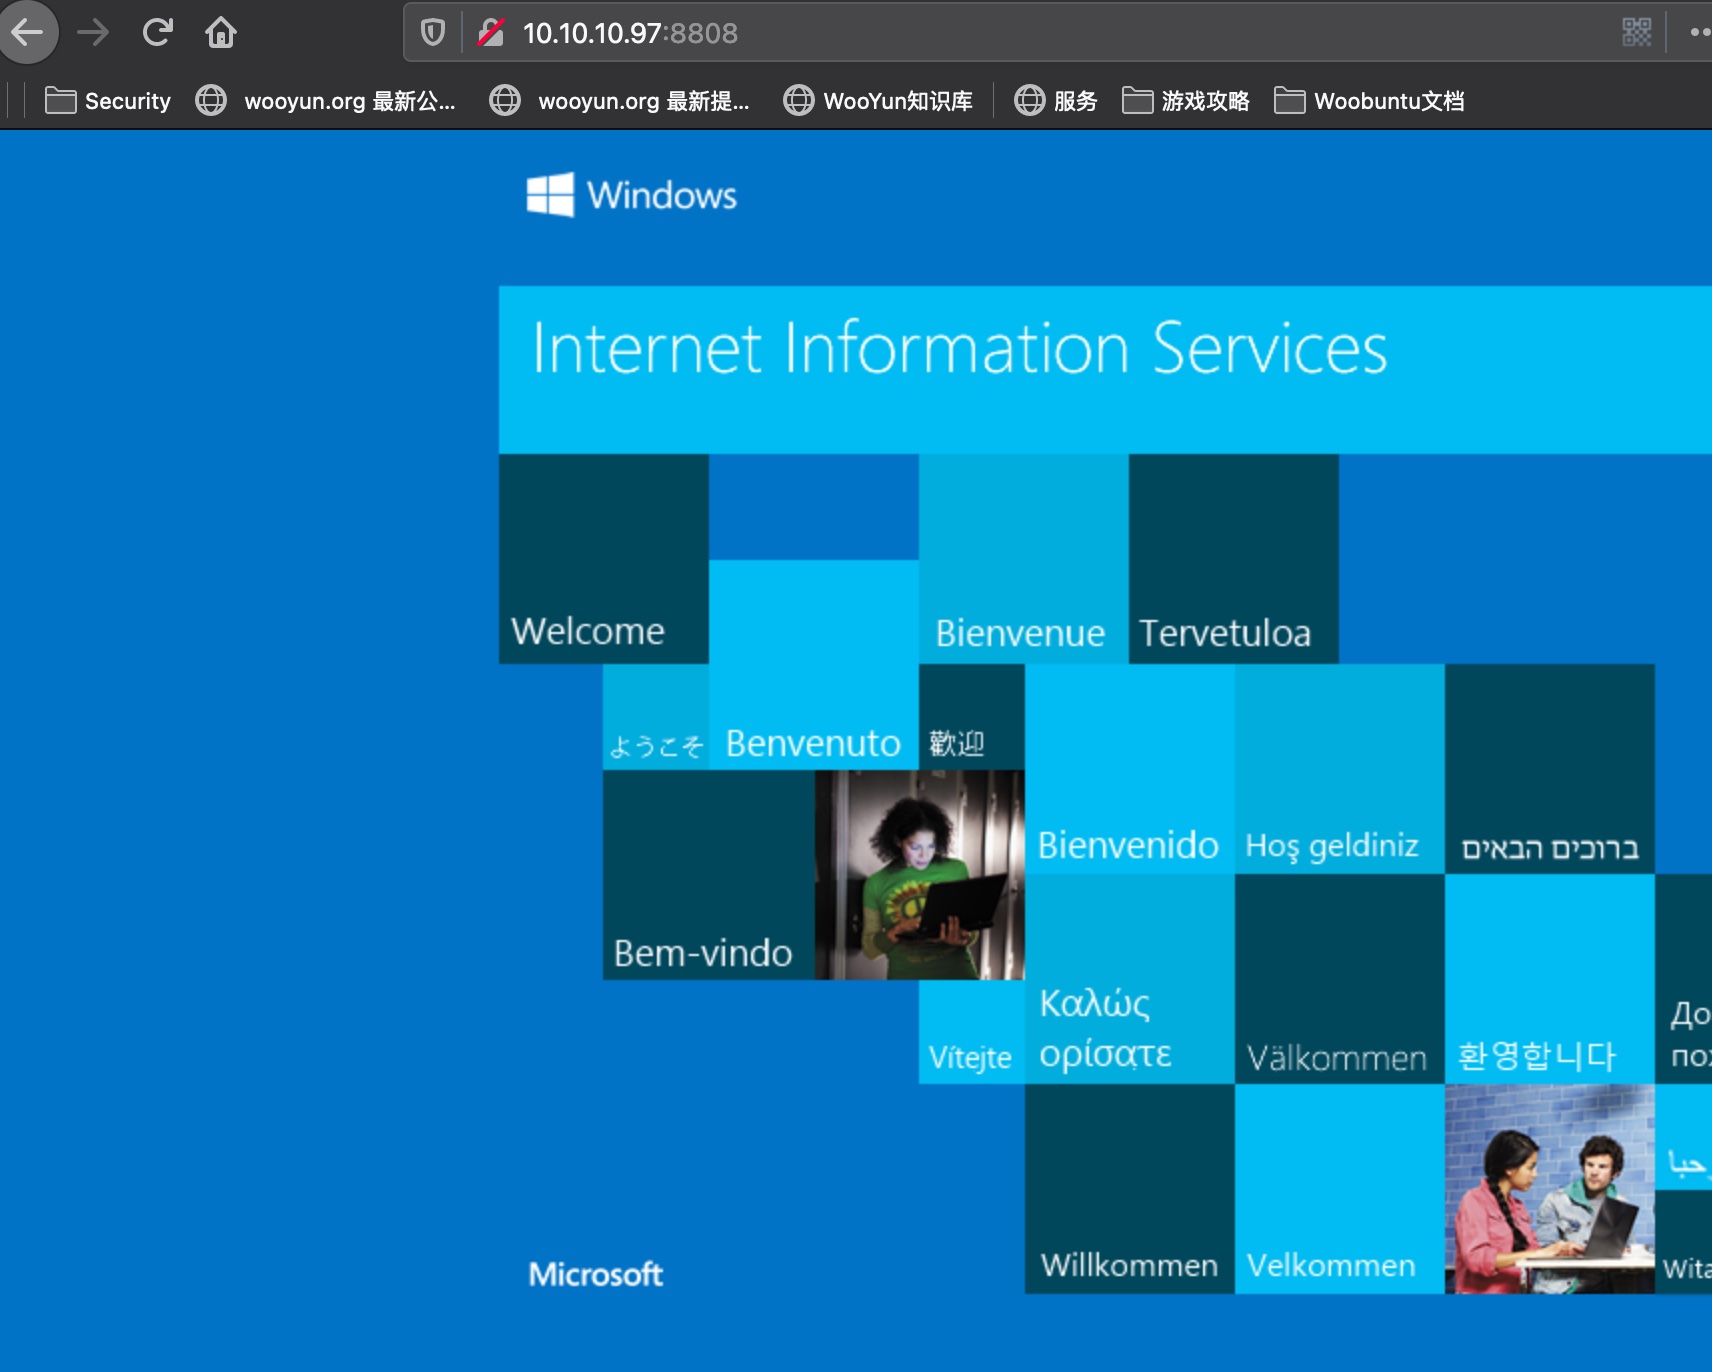Click the Tervetuloa tile
This screenshot has height=1372, width=1712.
coord(1234,559)
